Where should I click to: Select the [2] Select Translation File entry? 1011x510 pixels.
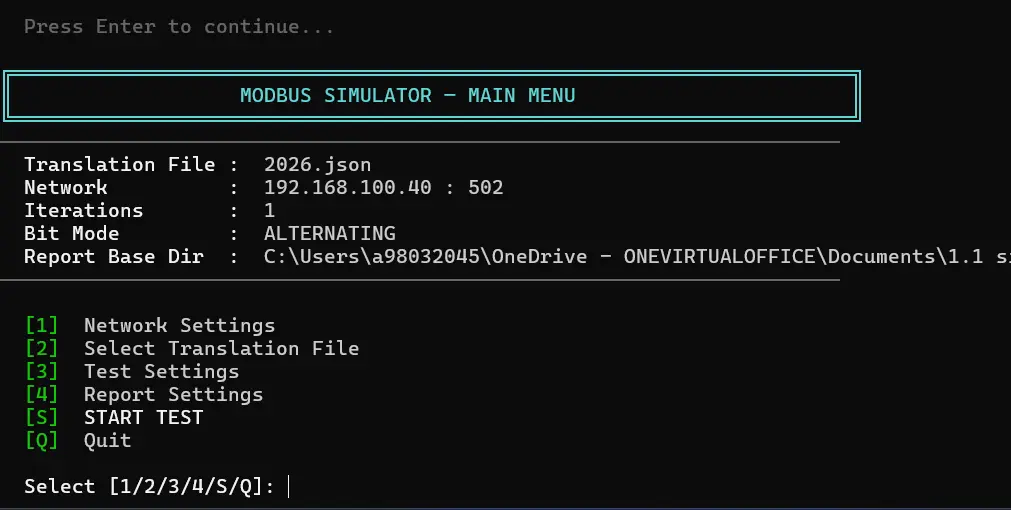click(191, 349)
